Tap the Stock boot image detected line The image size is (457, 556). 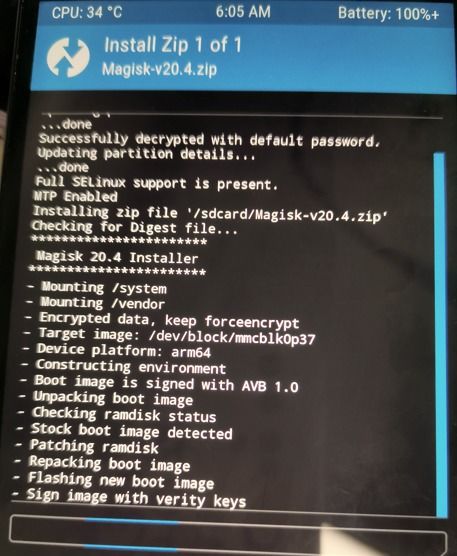[x=125, y=431]
